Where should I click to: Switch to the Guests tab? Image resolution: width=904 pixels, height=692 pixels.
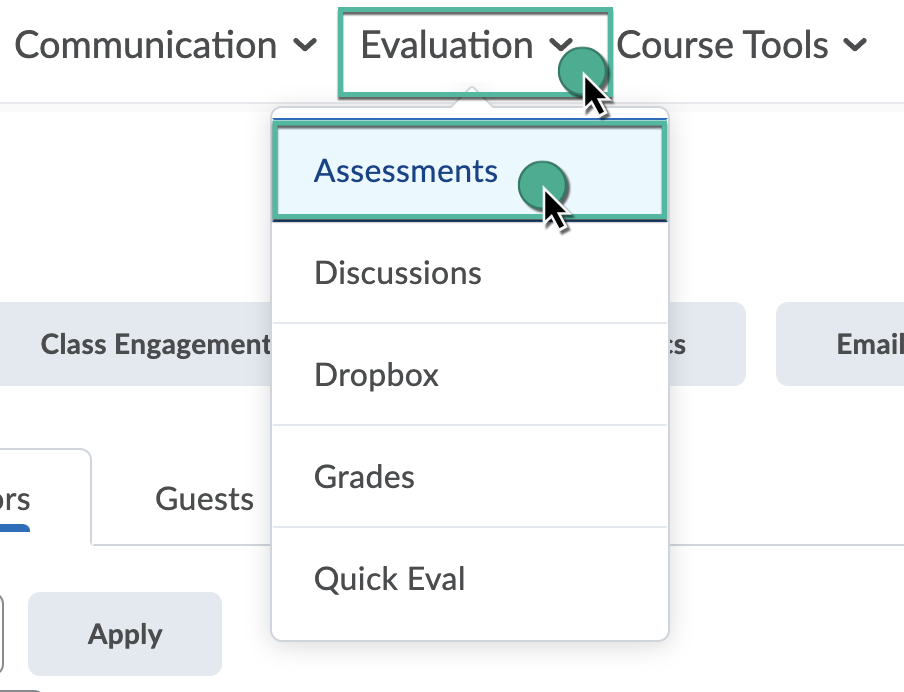coord(204,498)
